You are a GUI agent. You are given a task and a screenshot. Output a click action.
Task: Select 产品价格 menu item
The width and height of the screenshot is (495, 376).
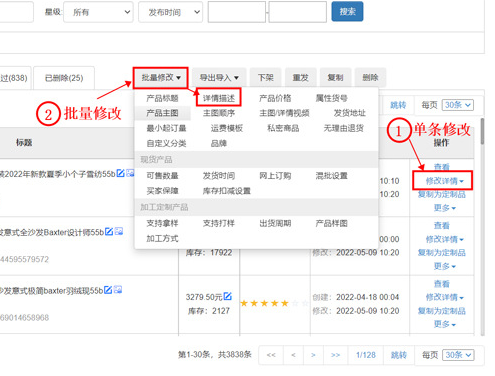click(275, 98)
